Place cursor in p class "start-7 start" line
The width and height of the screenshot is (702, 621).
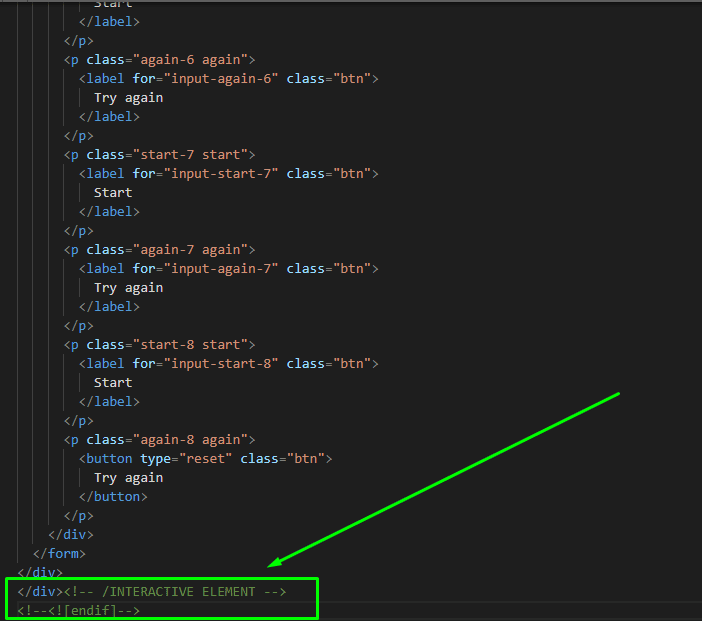[x=160, y=155]
